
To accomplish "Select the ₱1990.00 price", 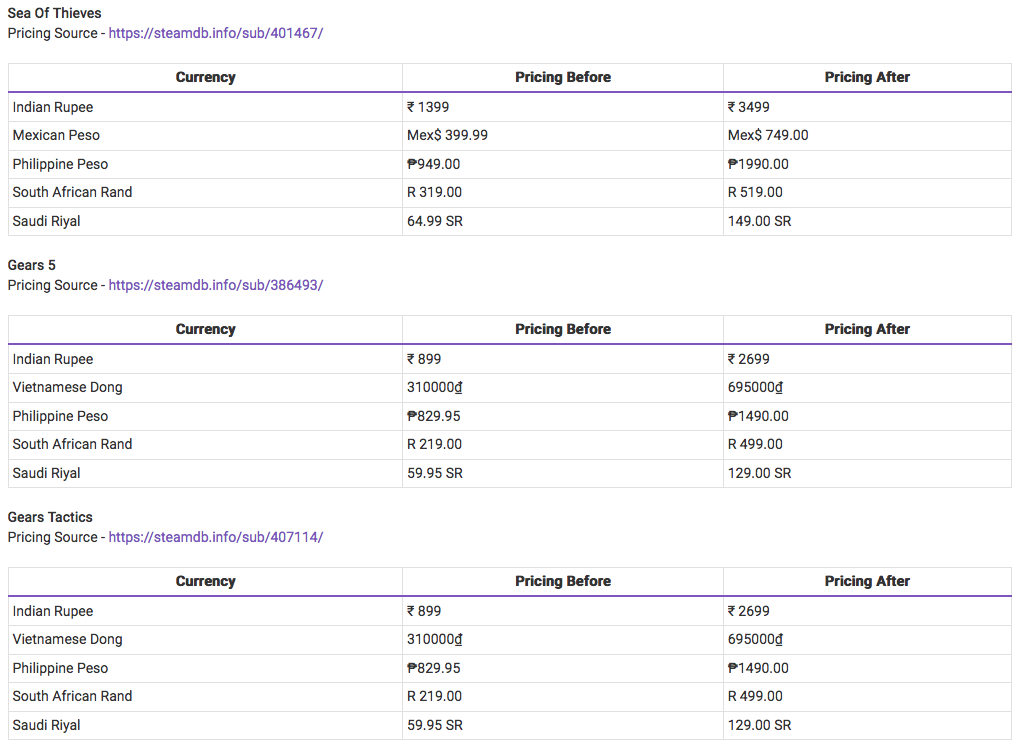I will 758,164.
